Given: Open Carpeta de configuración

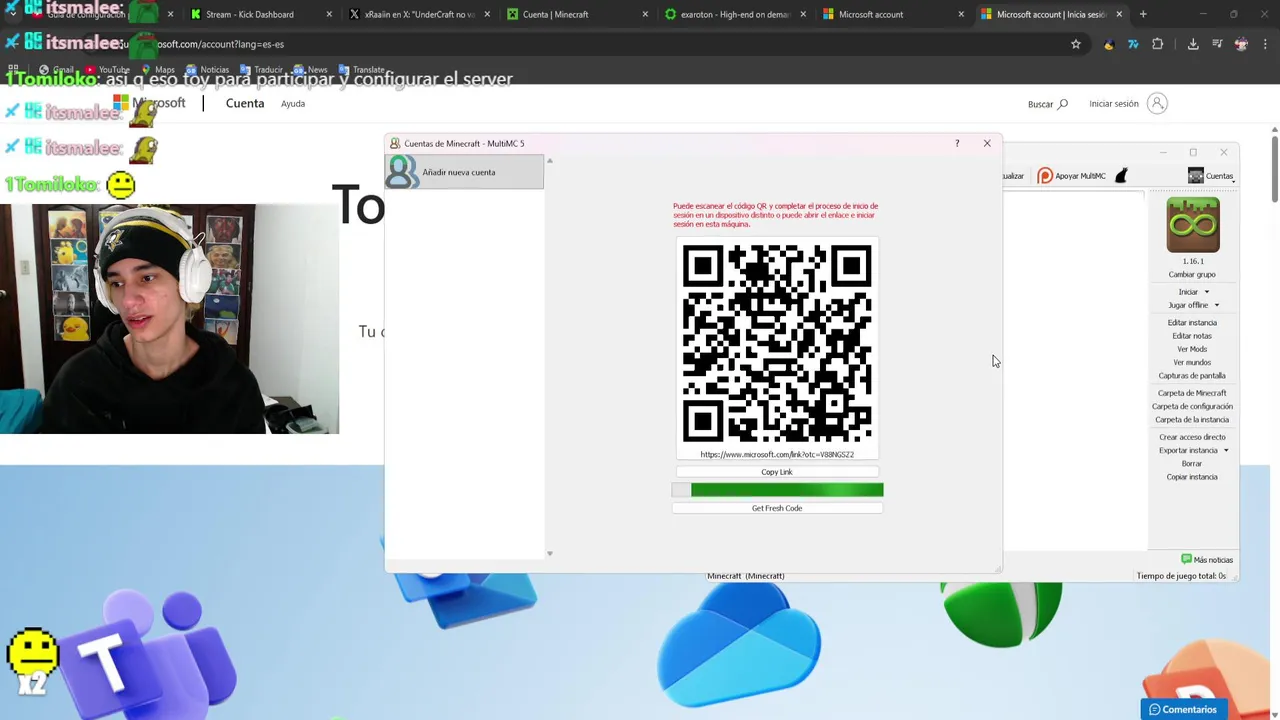Looking at the screenshot, I should pos(1192,406).
